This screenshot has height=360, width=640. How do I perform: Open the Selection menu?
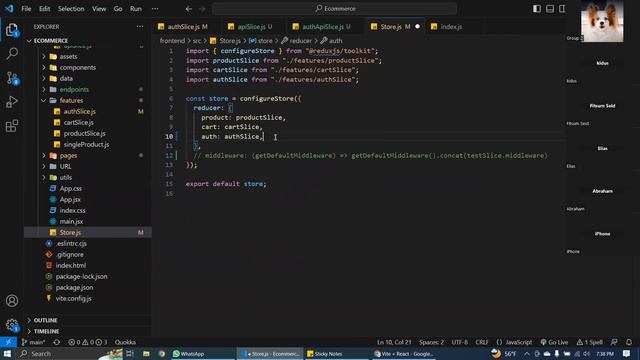click(x=71, y=9)
